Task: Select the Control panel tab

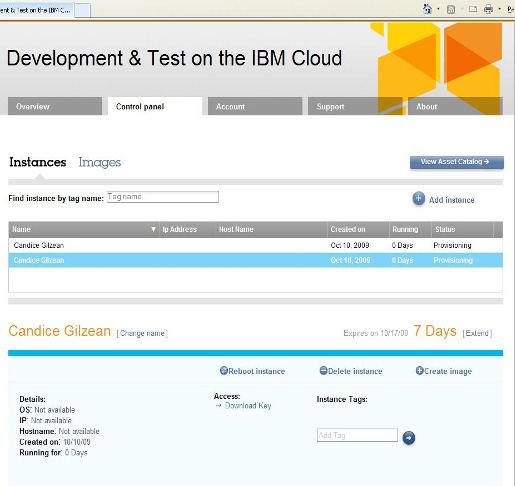Action: (x=155, y=106)
